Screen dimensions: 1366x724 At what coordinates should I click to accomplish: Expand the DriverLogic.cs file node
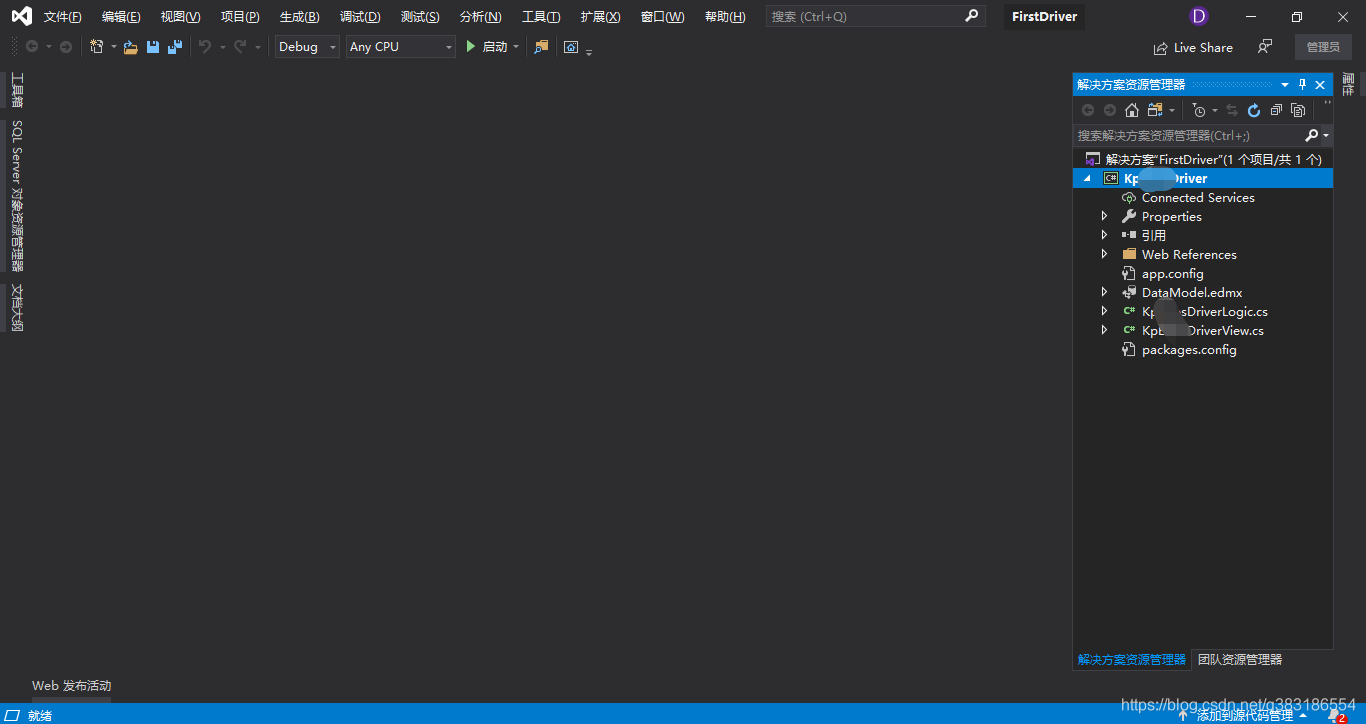click(x=1105, y=311)
